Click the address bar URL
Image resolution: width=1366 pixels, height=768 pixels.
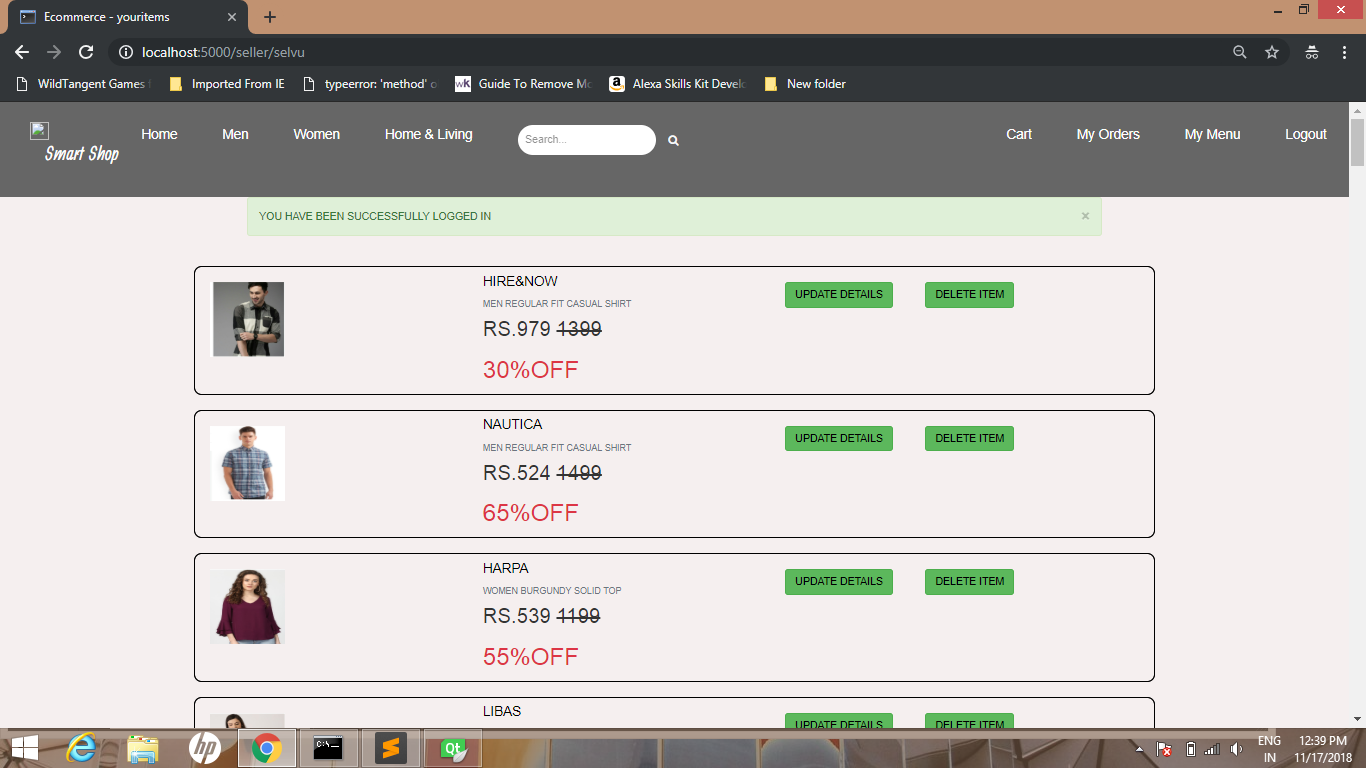tap(223, 52)
